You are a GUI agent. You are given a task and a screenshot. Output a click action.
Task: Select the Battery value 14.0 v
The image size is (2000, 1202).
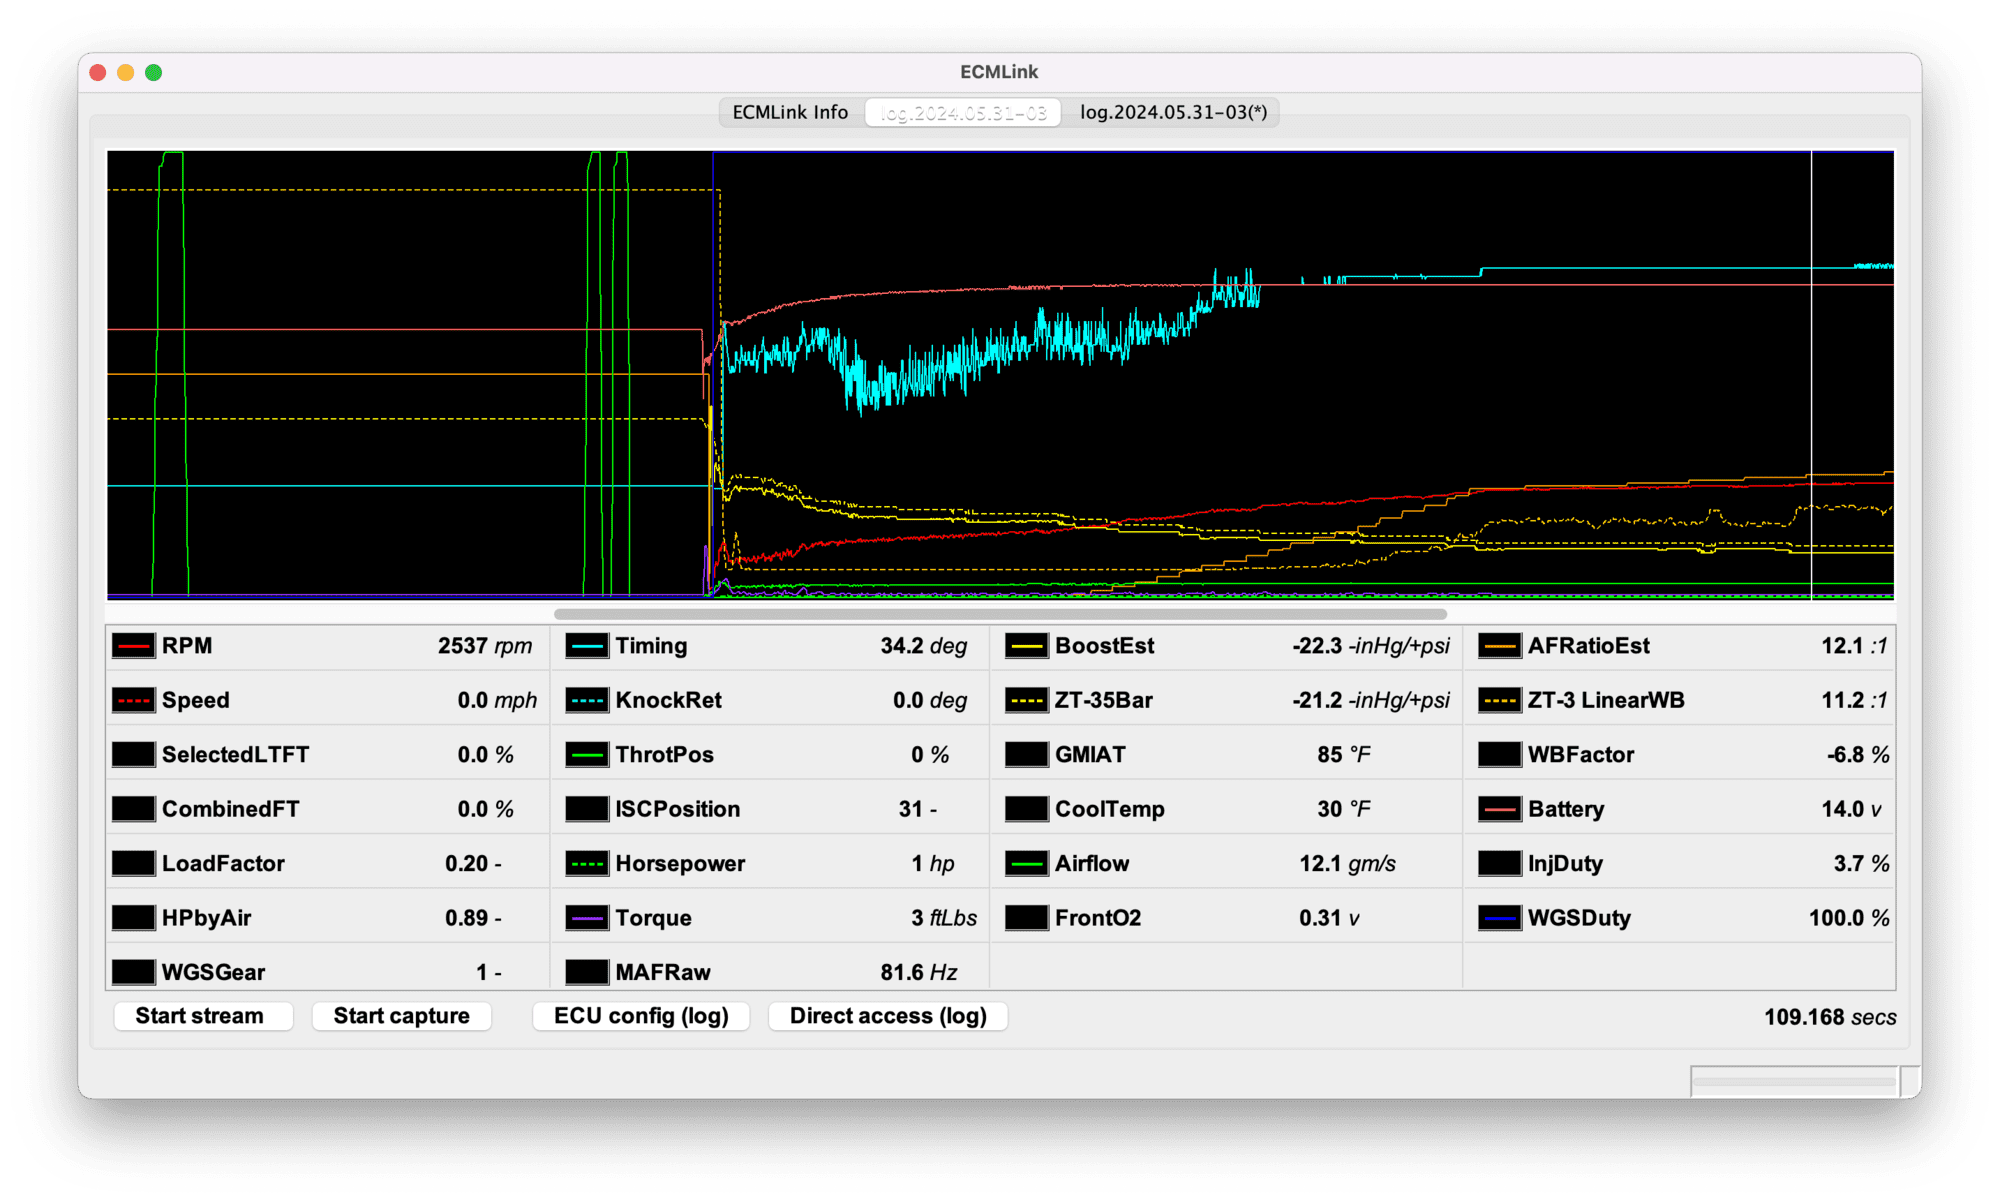[x=1851, y=809]
